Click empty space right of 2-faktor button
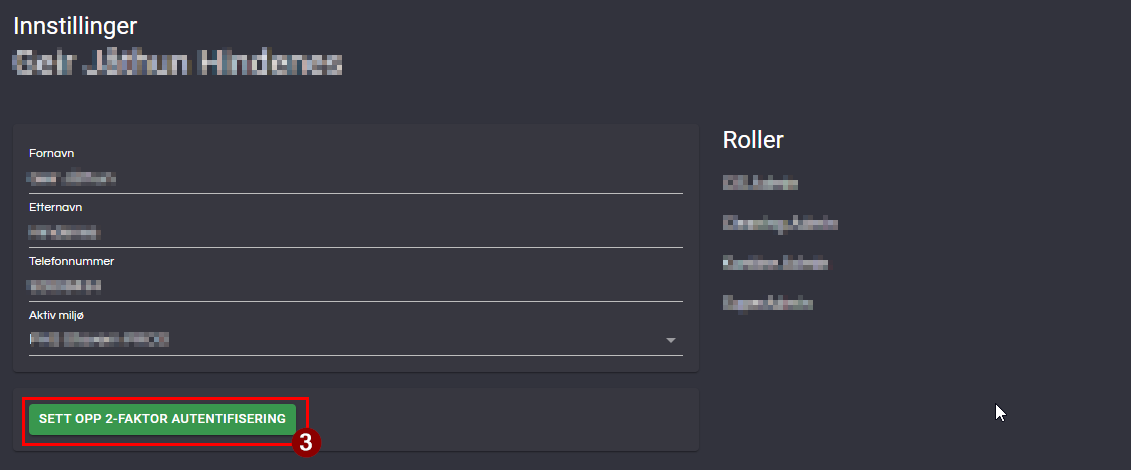1131x470 pixels. 500,419
